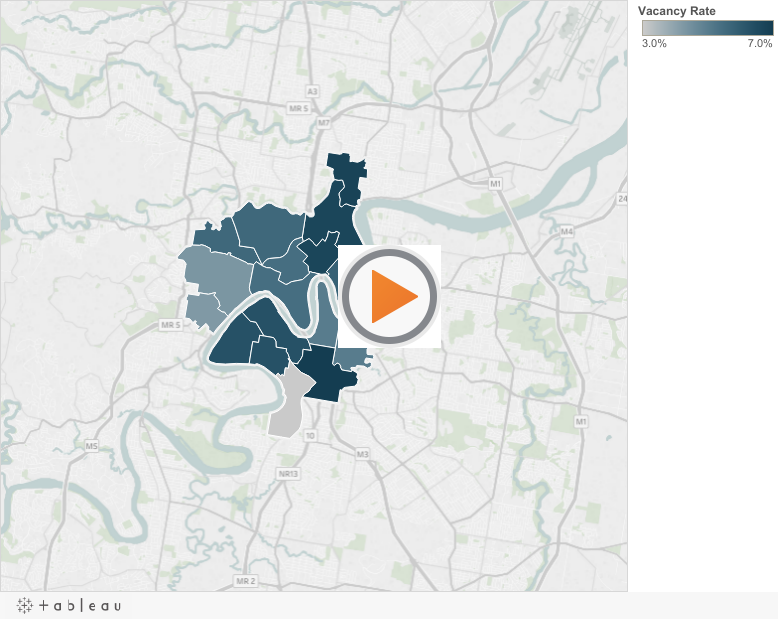Select the northernmost dark blue map region
Image resolution: width=778 pixels, height=619 pixels.
[345, 168]
